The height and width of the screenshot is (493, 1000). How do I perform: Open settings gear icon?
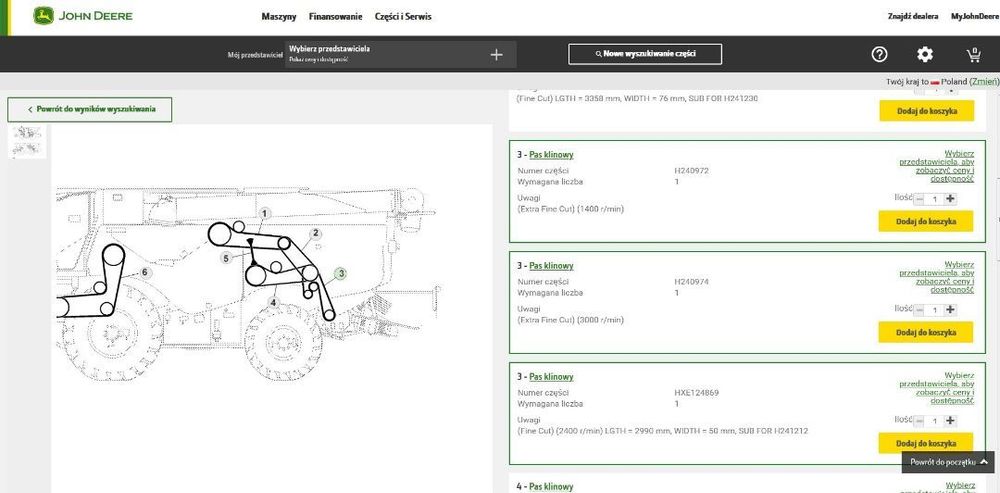(x=925, y=55)
